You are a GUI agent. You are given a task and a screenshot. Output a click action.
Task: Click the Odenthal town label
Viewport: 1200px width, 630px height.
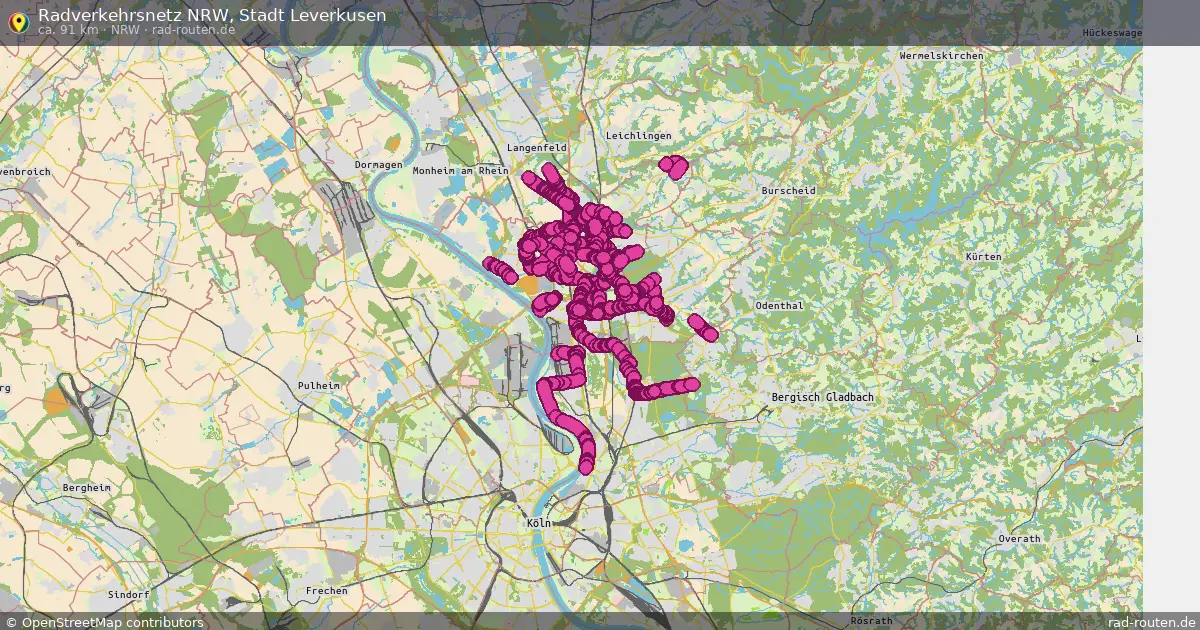click(780, 305)
